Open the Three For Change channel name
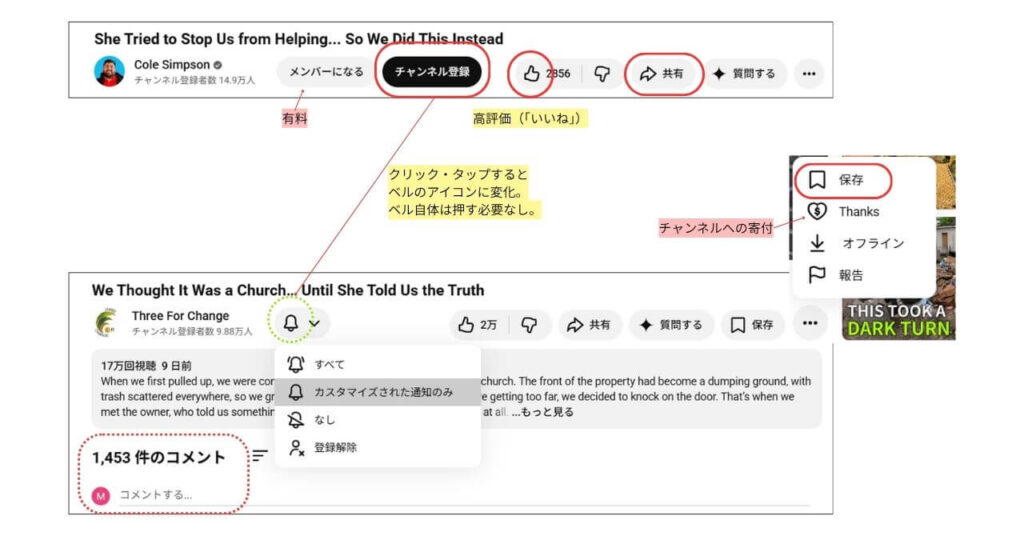This screenshot has width=1024, height=536. click(180, 316)
